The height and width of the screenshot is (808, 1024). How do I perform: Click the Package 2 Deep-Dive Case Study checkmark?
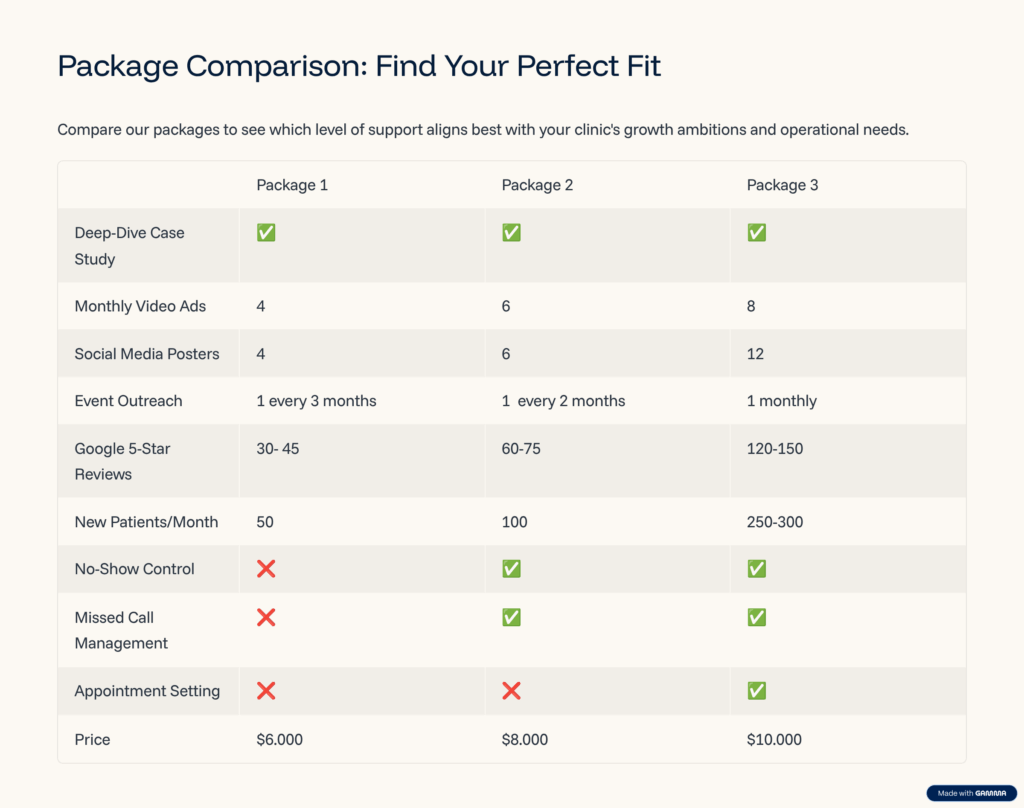point(511,233)
